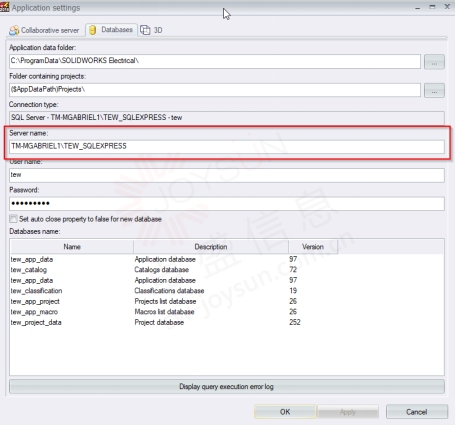Click the Apply button
The width and height of the screenshot is (456, 426).
coord(348,412)
